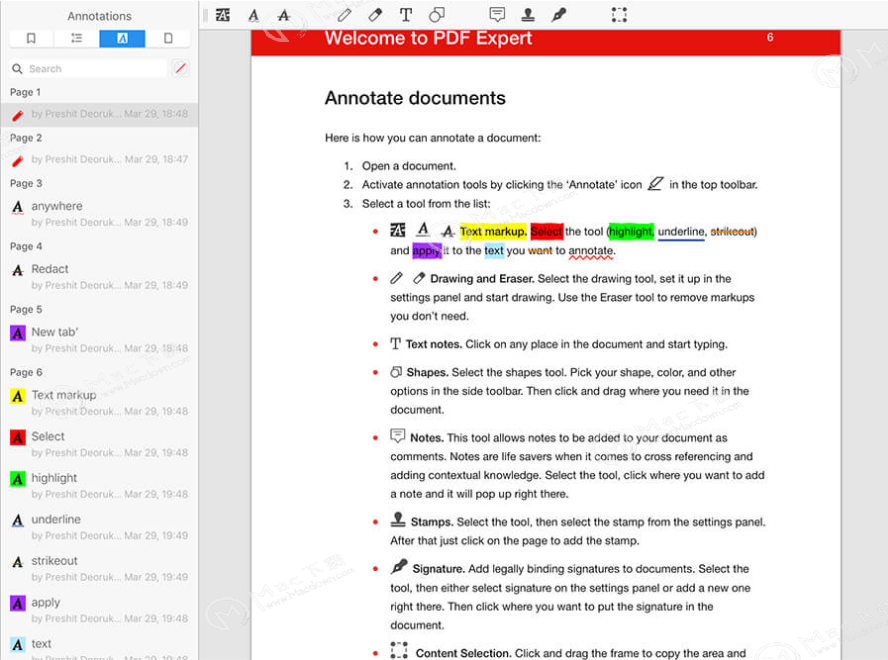Viewport: 888px width, 660px height.
Task: Click the 'Signature.' bold label in document
Action: 438,569
